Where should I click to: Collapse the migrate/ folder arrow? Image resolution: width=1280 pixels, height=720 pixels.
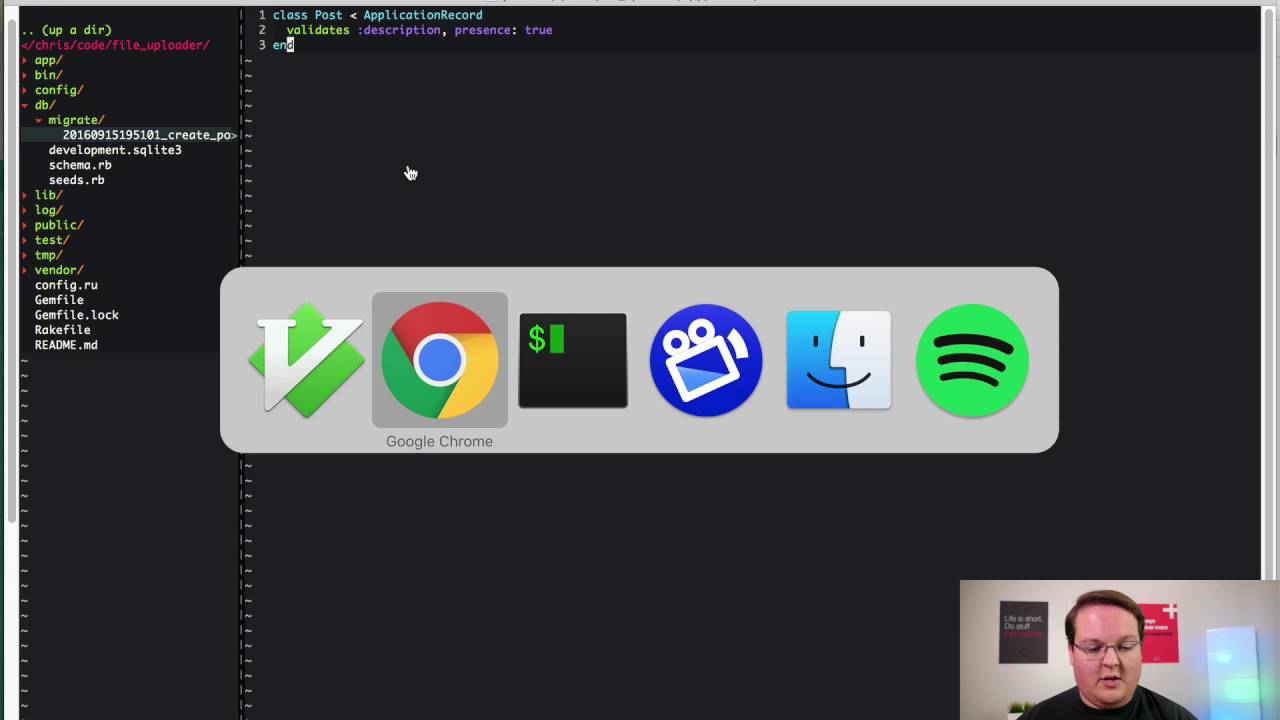[x=39, y=120]
